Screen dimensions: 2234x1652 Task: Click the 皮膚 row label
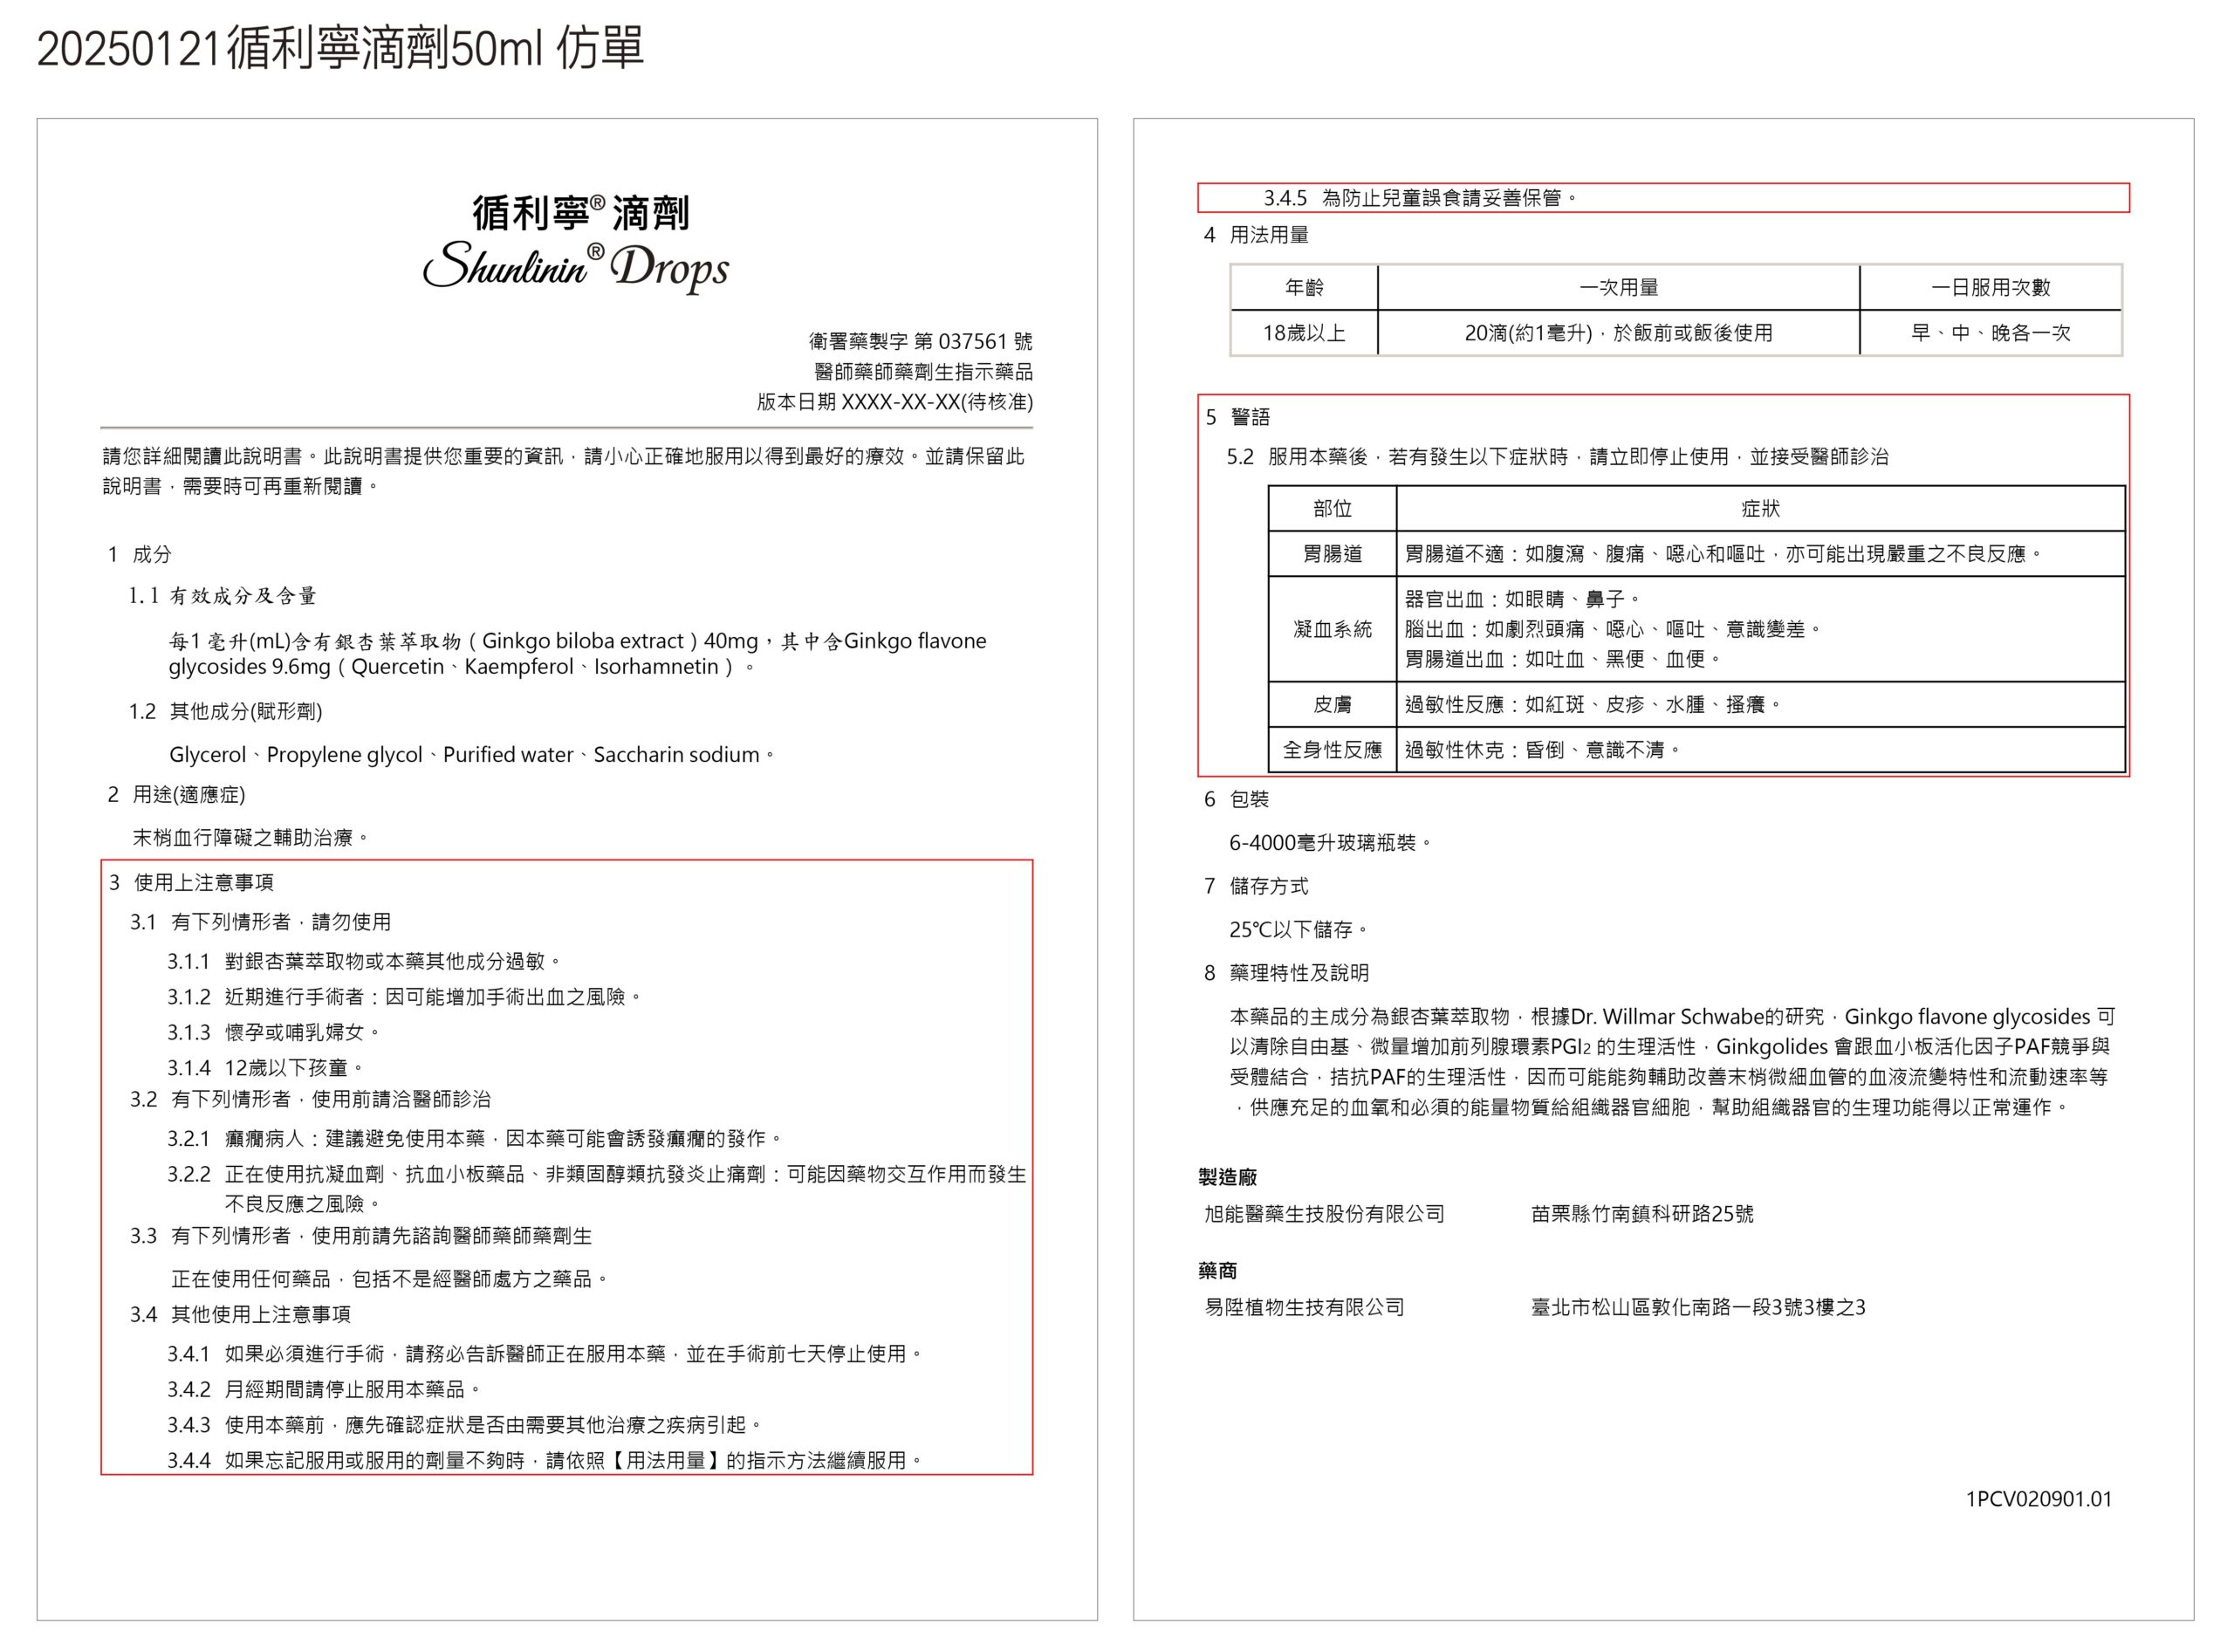coord(1332,705)
